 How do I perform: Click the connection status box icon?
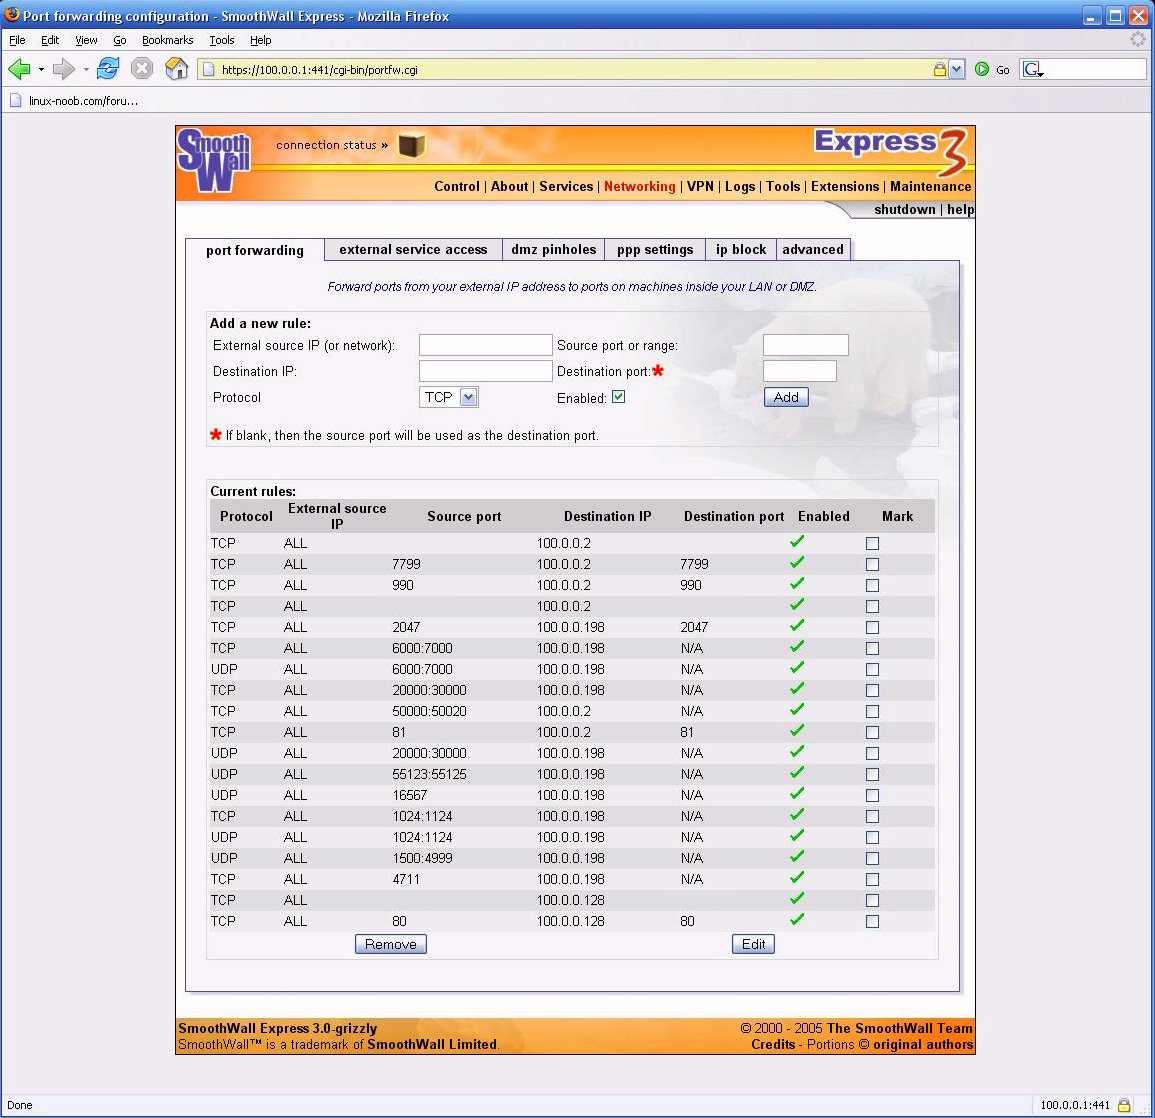tap(412, 144)
